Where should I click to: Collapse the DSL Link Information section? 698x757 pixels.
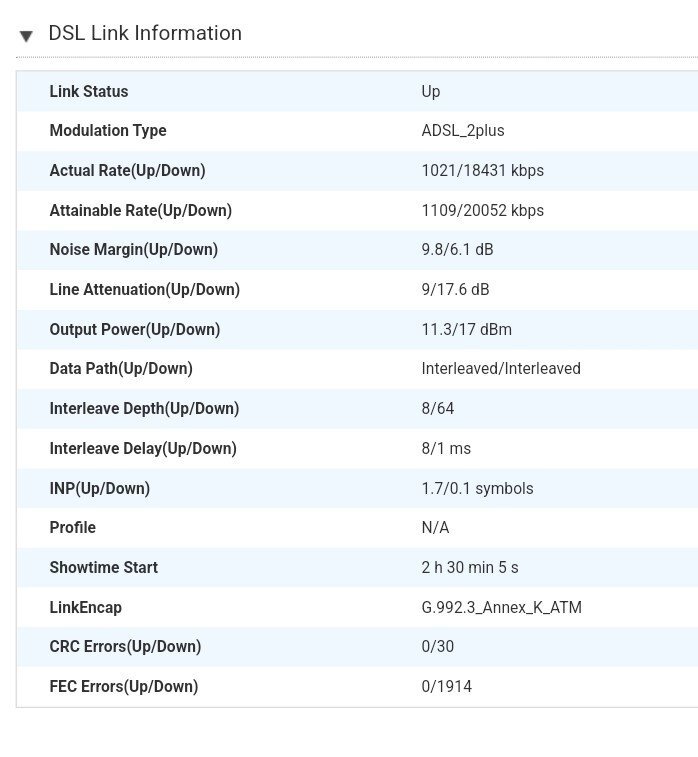(26, 36)
